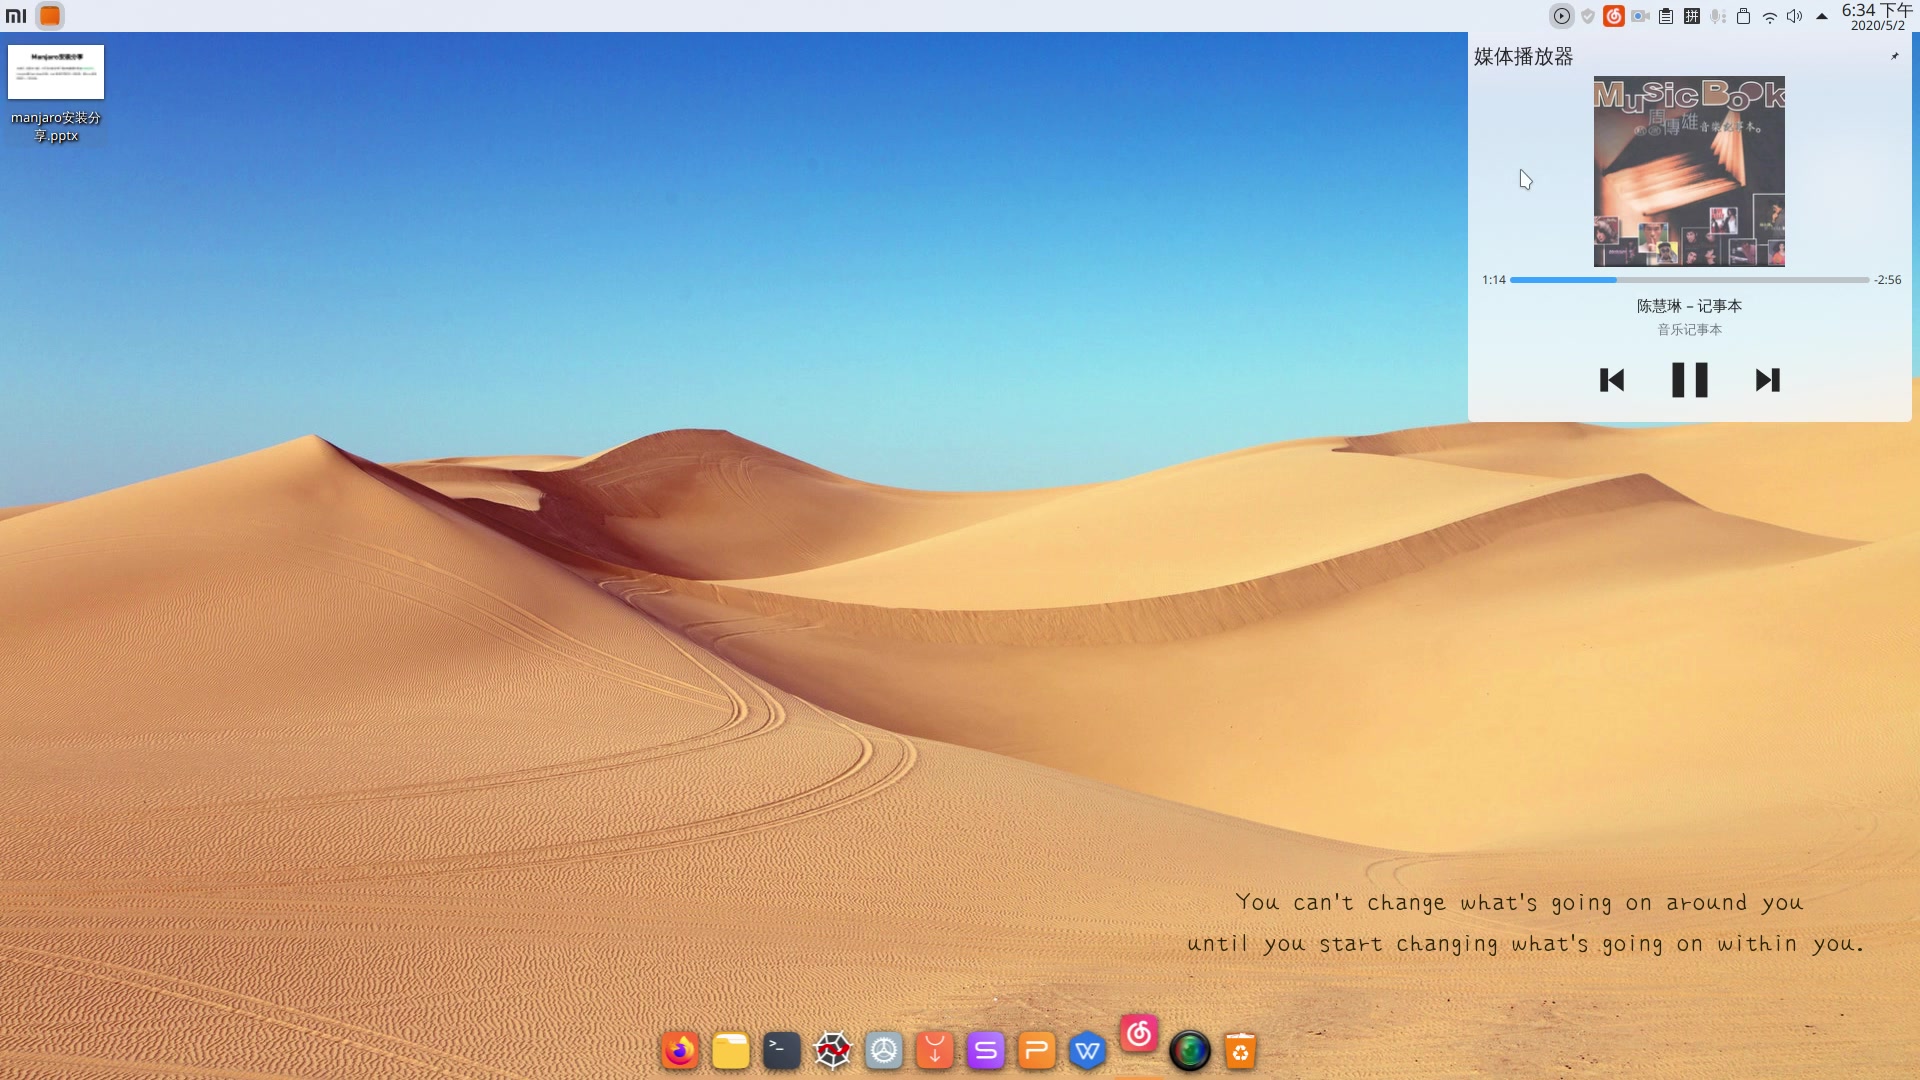Open the terminal from the dock

(x=782, y=1051)
